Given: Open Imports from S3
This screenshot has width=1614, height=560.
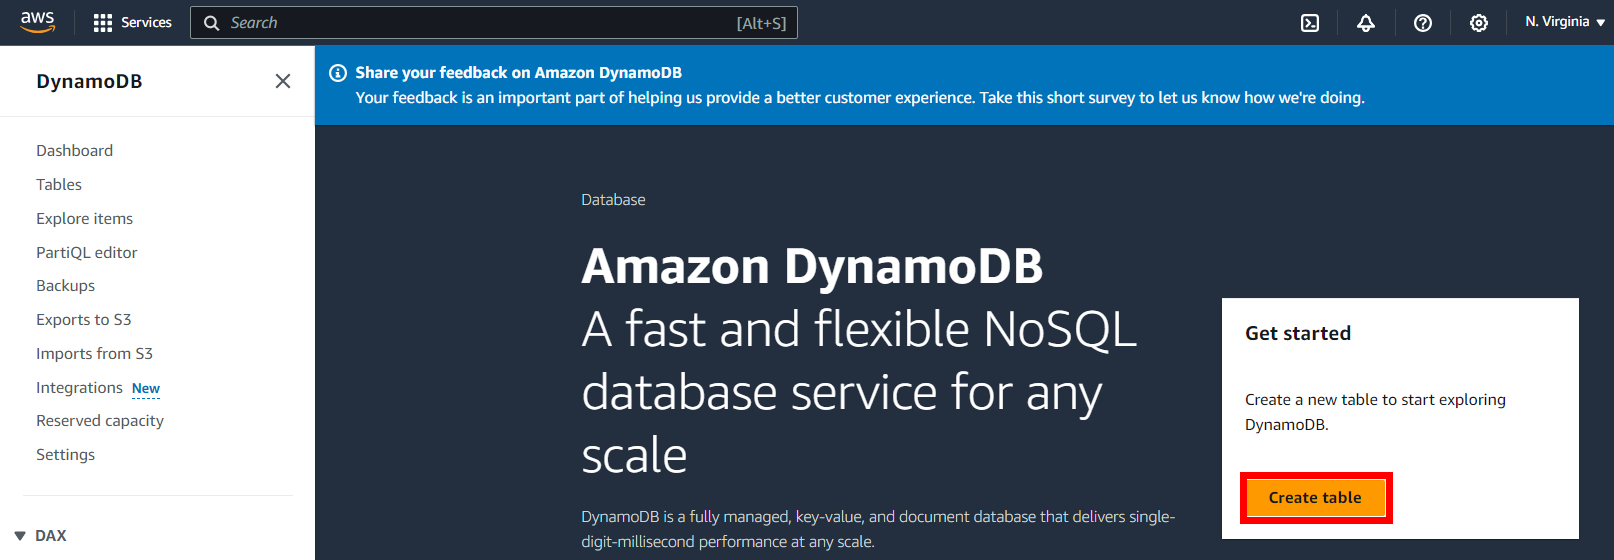Looking at the screenshot, I should pyautogui.click(x=94, y=354).
